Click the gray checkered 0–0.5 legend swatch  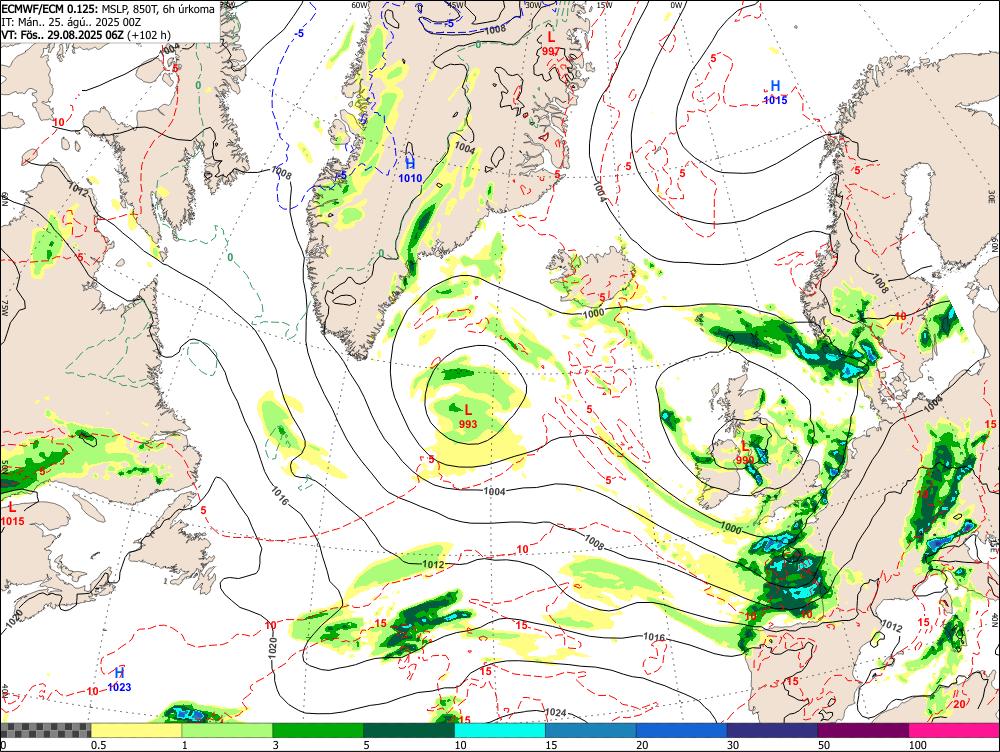click(x=45, y=730)
